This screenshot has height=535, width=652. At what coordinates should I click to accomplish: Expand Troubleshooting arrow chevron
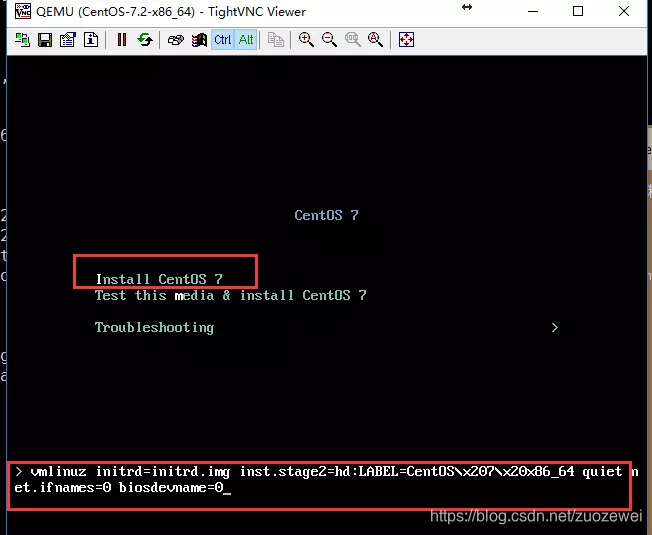pos(555,328)
